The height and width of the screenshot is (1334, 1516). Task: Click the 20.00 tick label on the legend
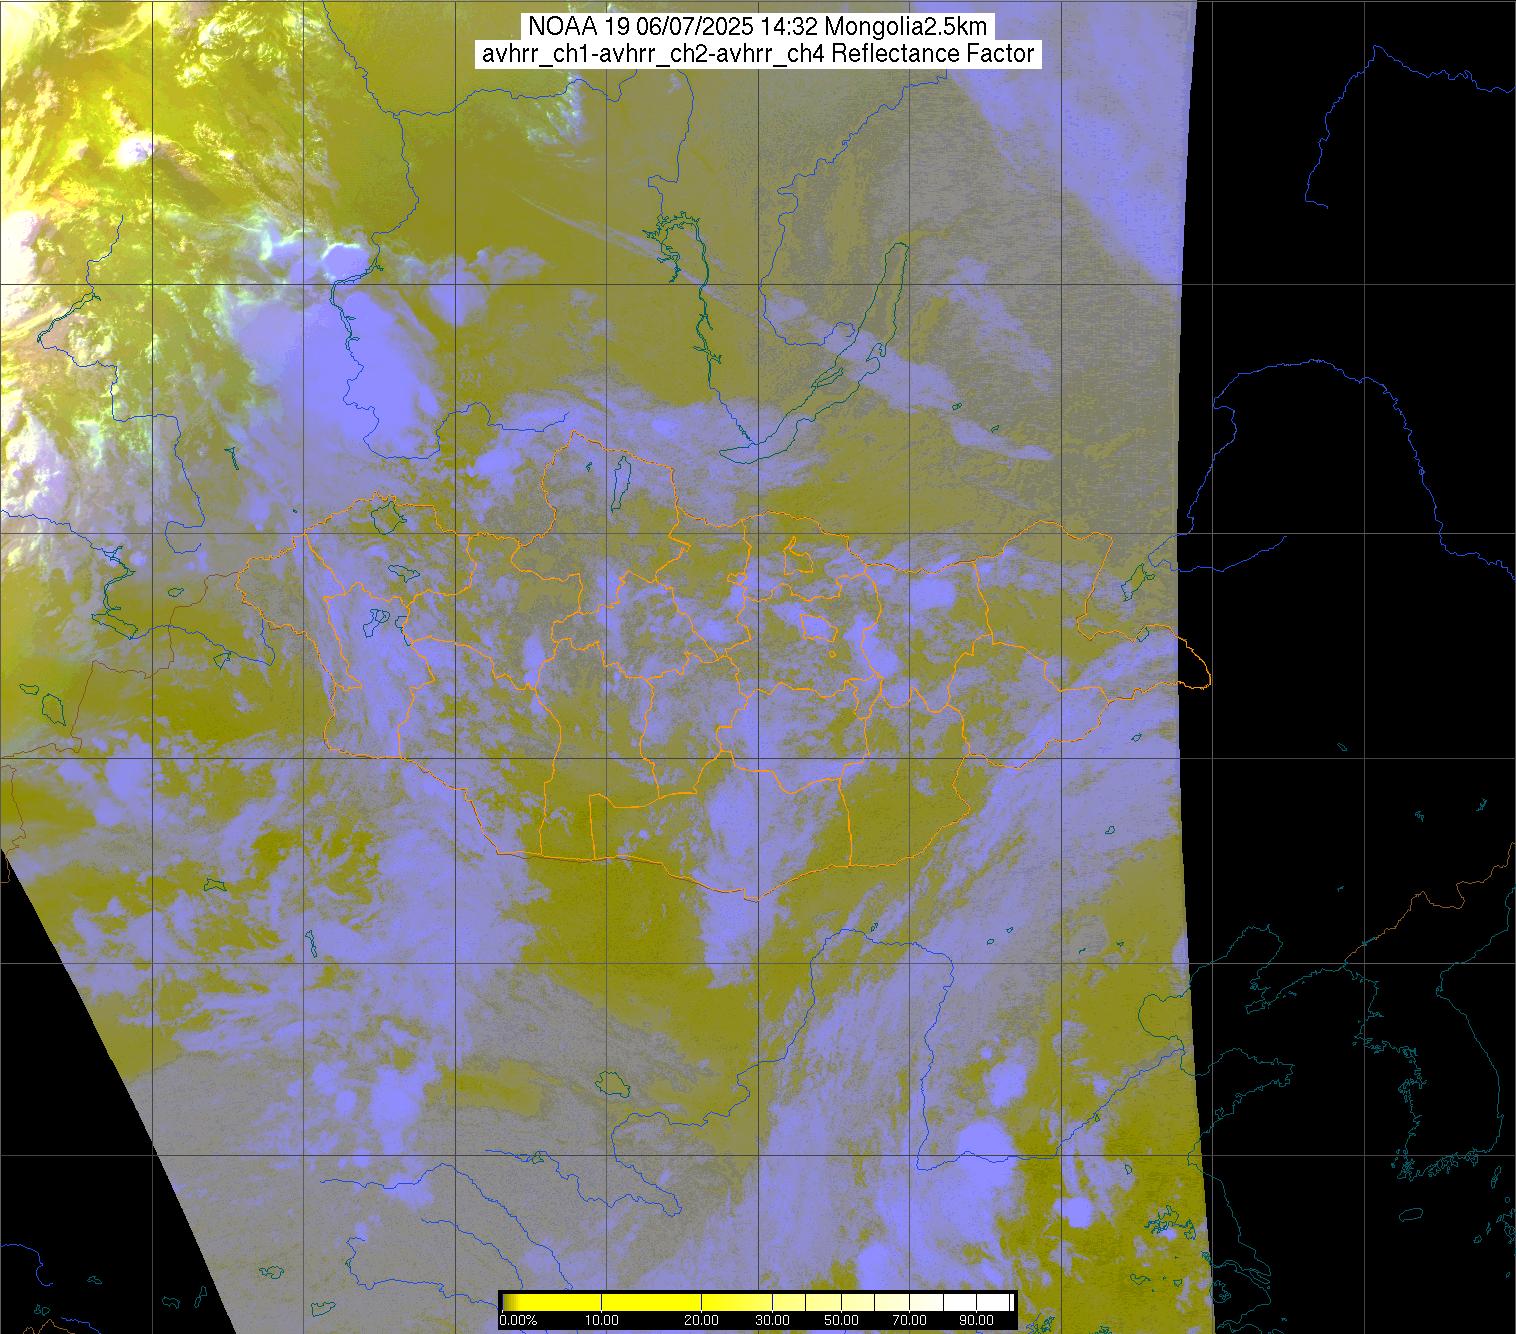coord(702,1321)
